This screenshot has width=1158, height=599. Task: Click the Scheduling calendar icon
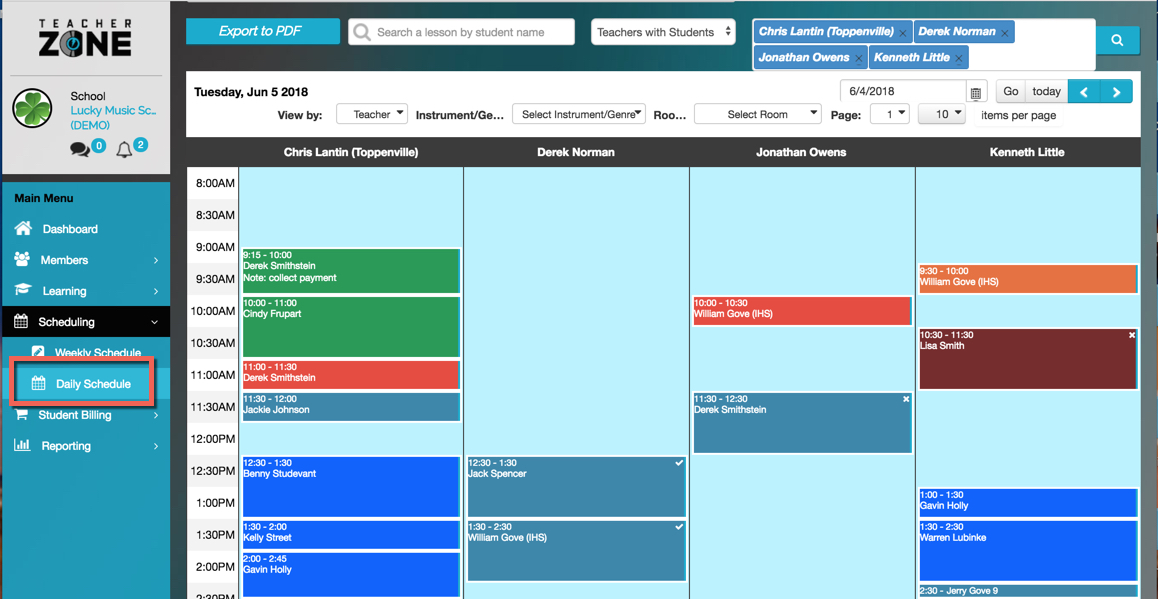coord(21,322)
